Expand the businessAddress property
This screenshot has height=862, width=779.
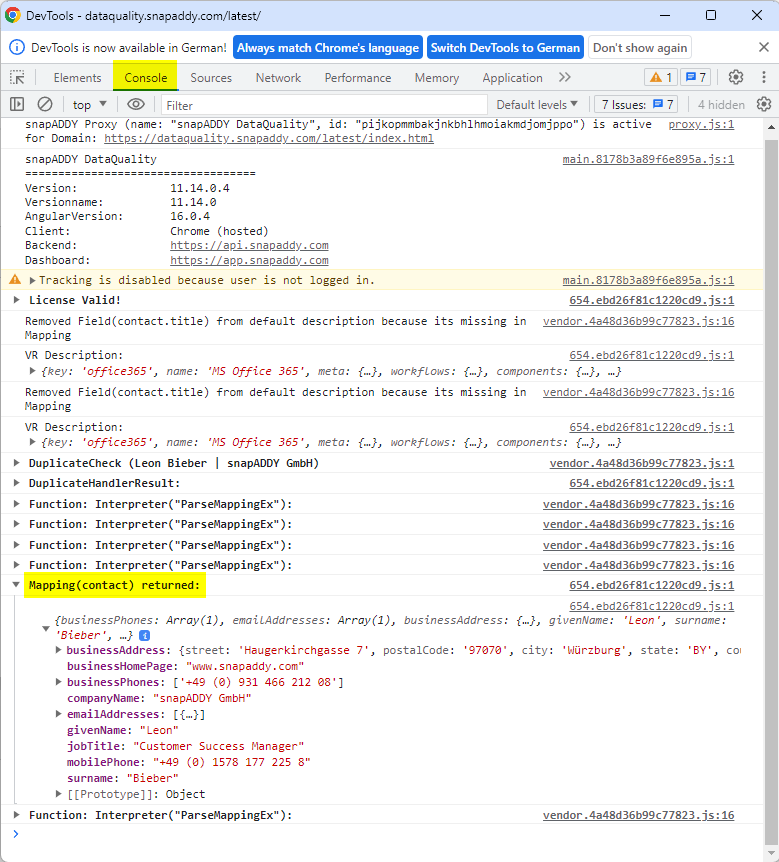pyautogui.click(x=58, y=650)
